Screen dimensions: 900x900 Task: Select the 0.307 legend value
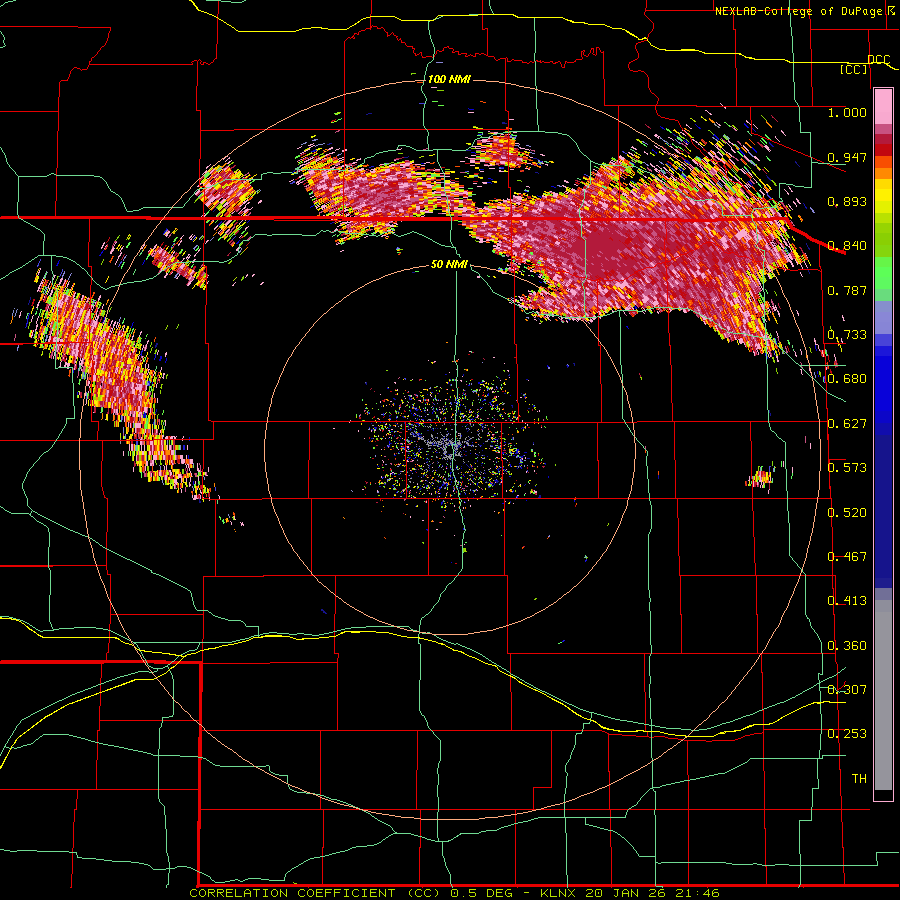847,689
